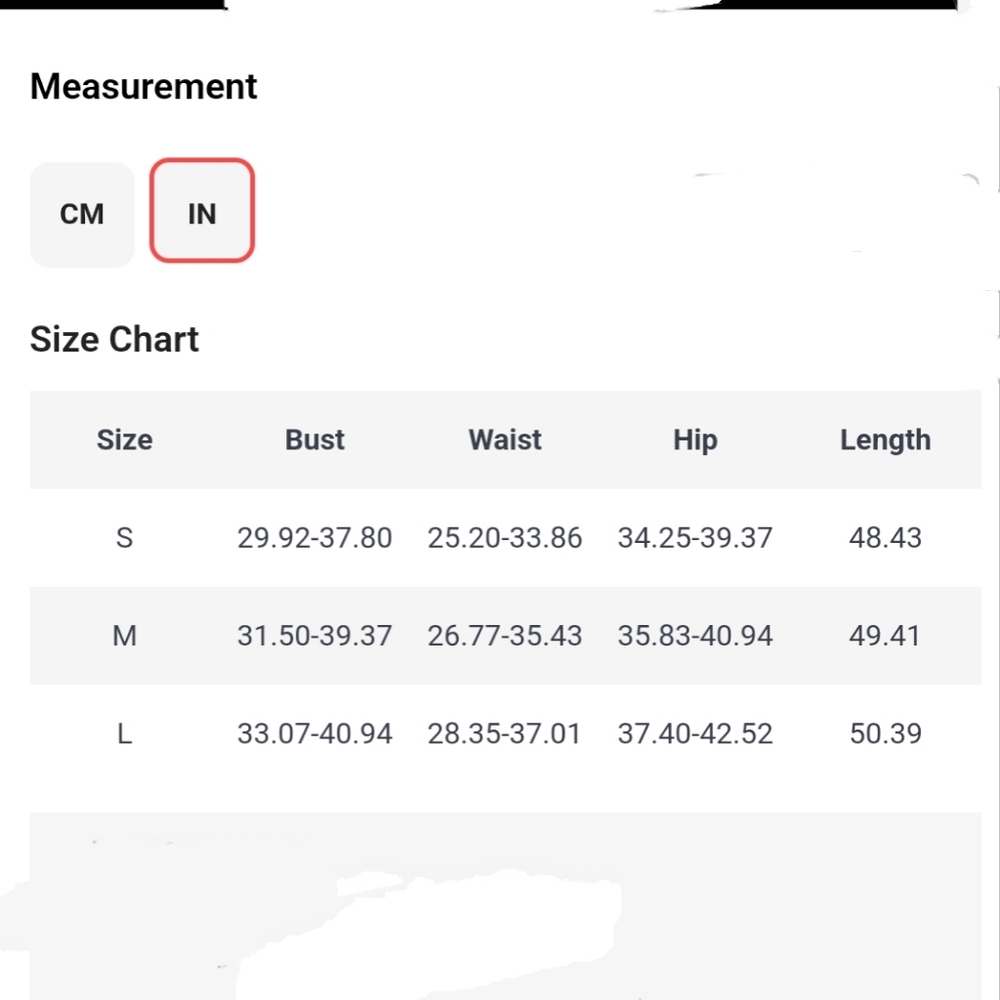Viewport: 1000px width, 1000px height.
Task: Switch measurement units to CM
Action: pos(82,214)
